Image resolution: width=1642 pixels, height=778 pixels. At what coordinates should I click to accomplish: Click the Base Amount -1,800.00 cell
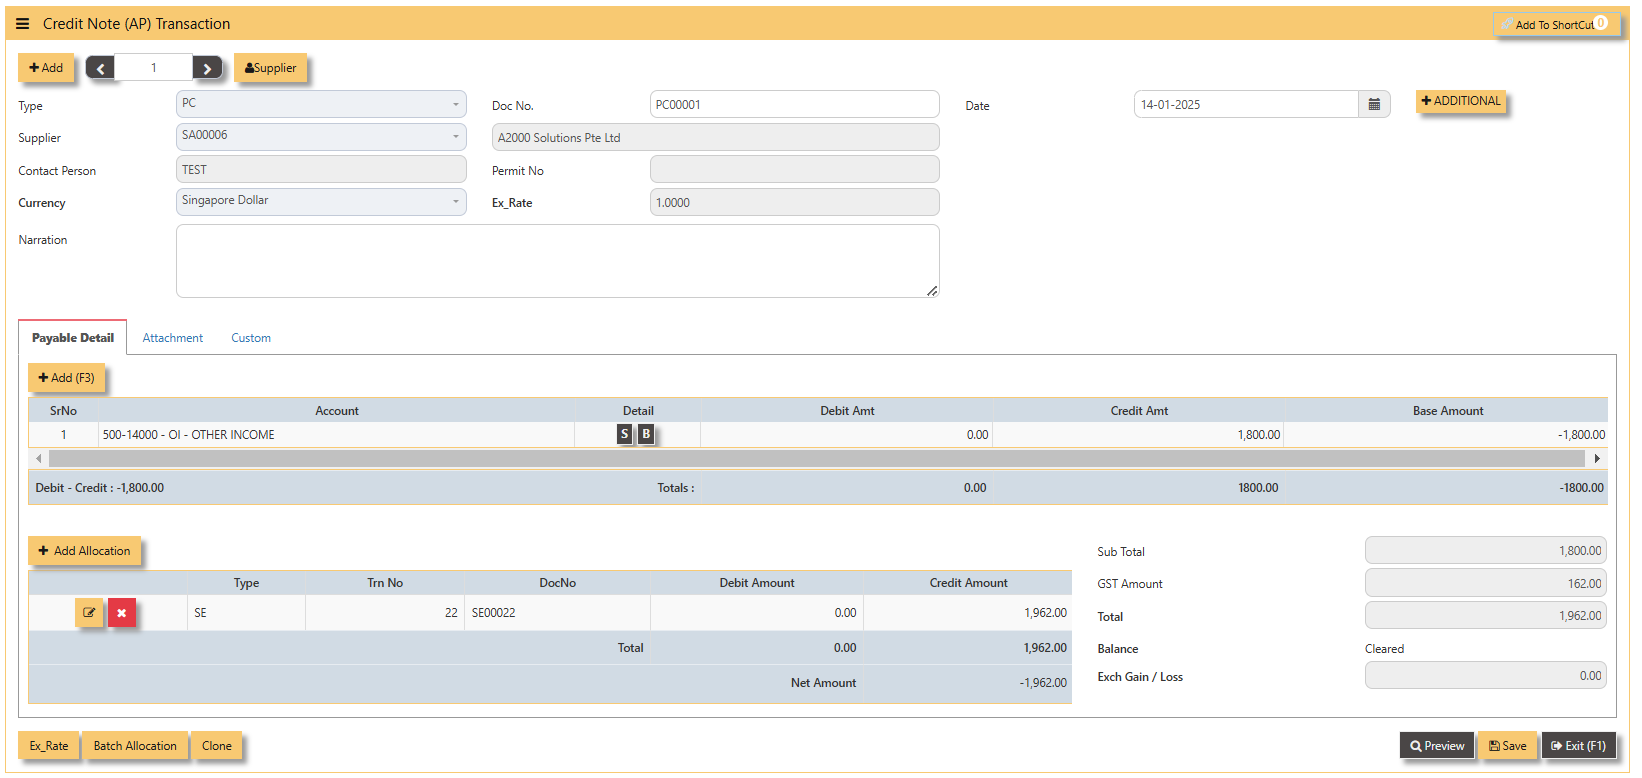[1446, 435]
